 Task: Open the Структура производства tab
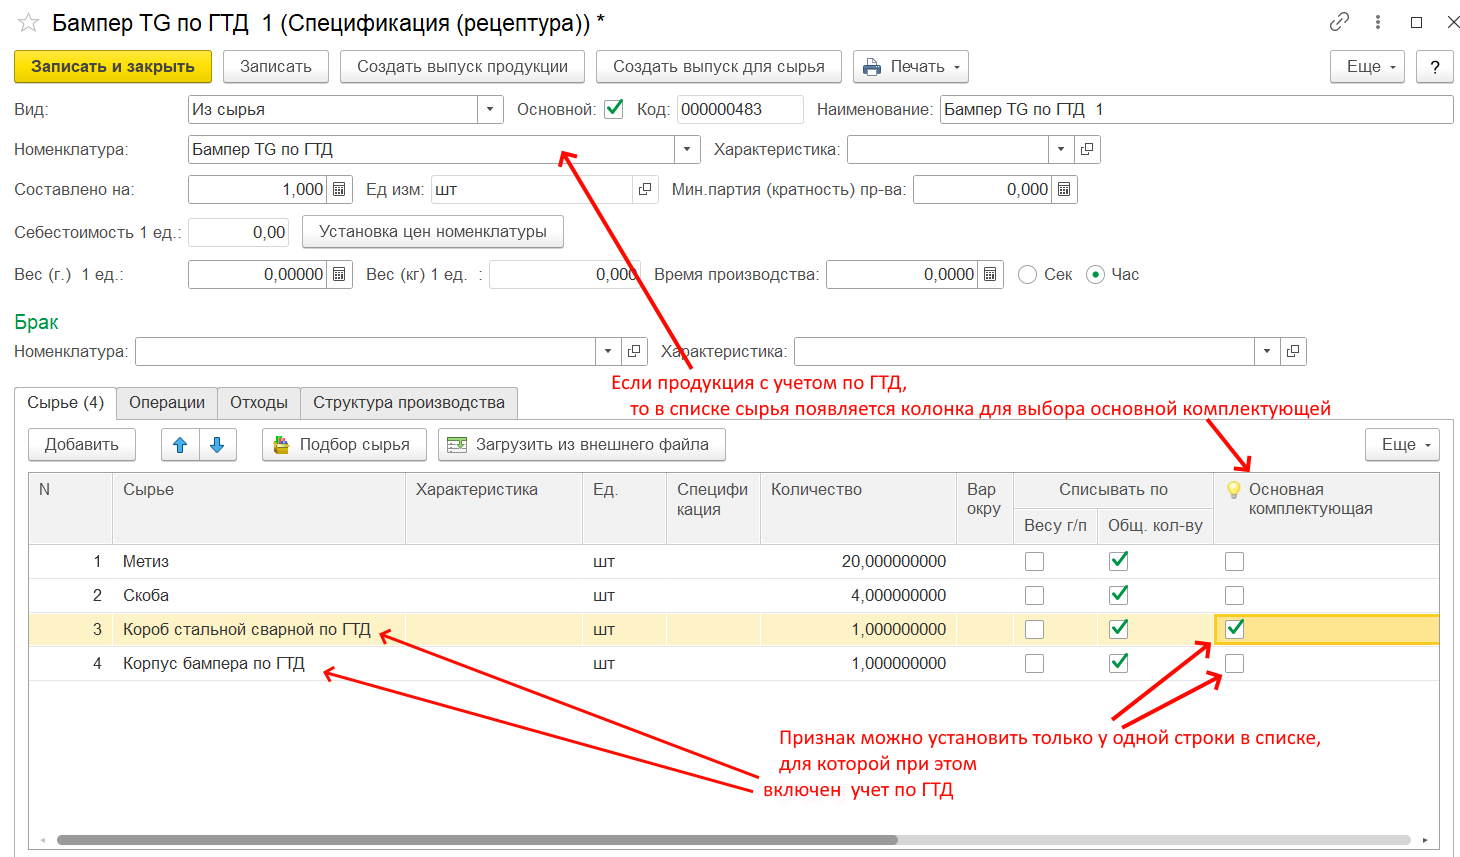[408, 403]
